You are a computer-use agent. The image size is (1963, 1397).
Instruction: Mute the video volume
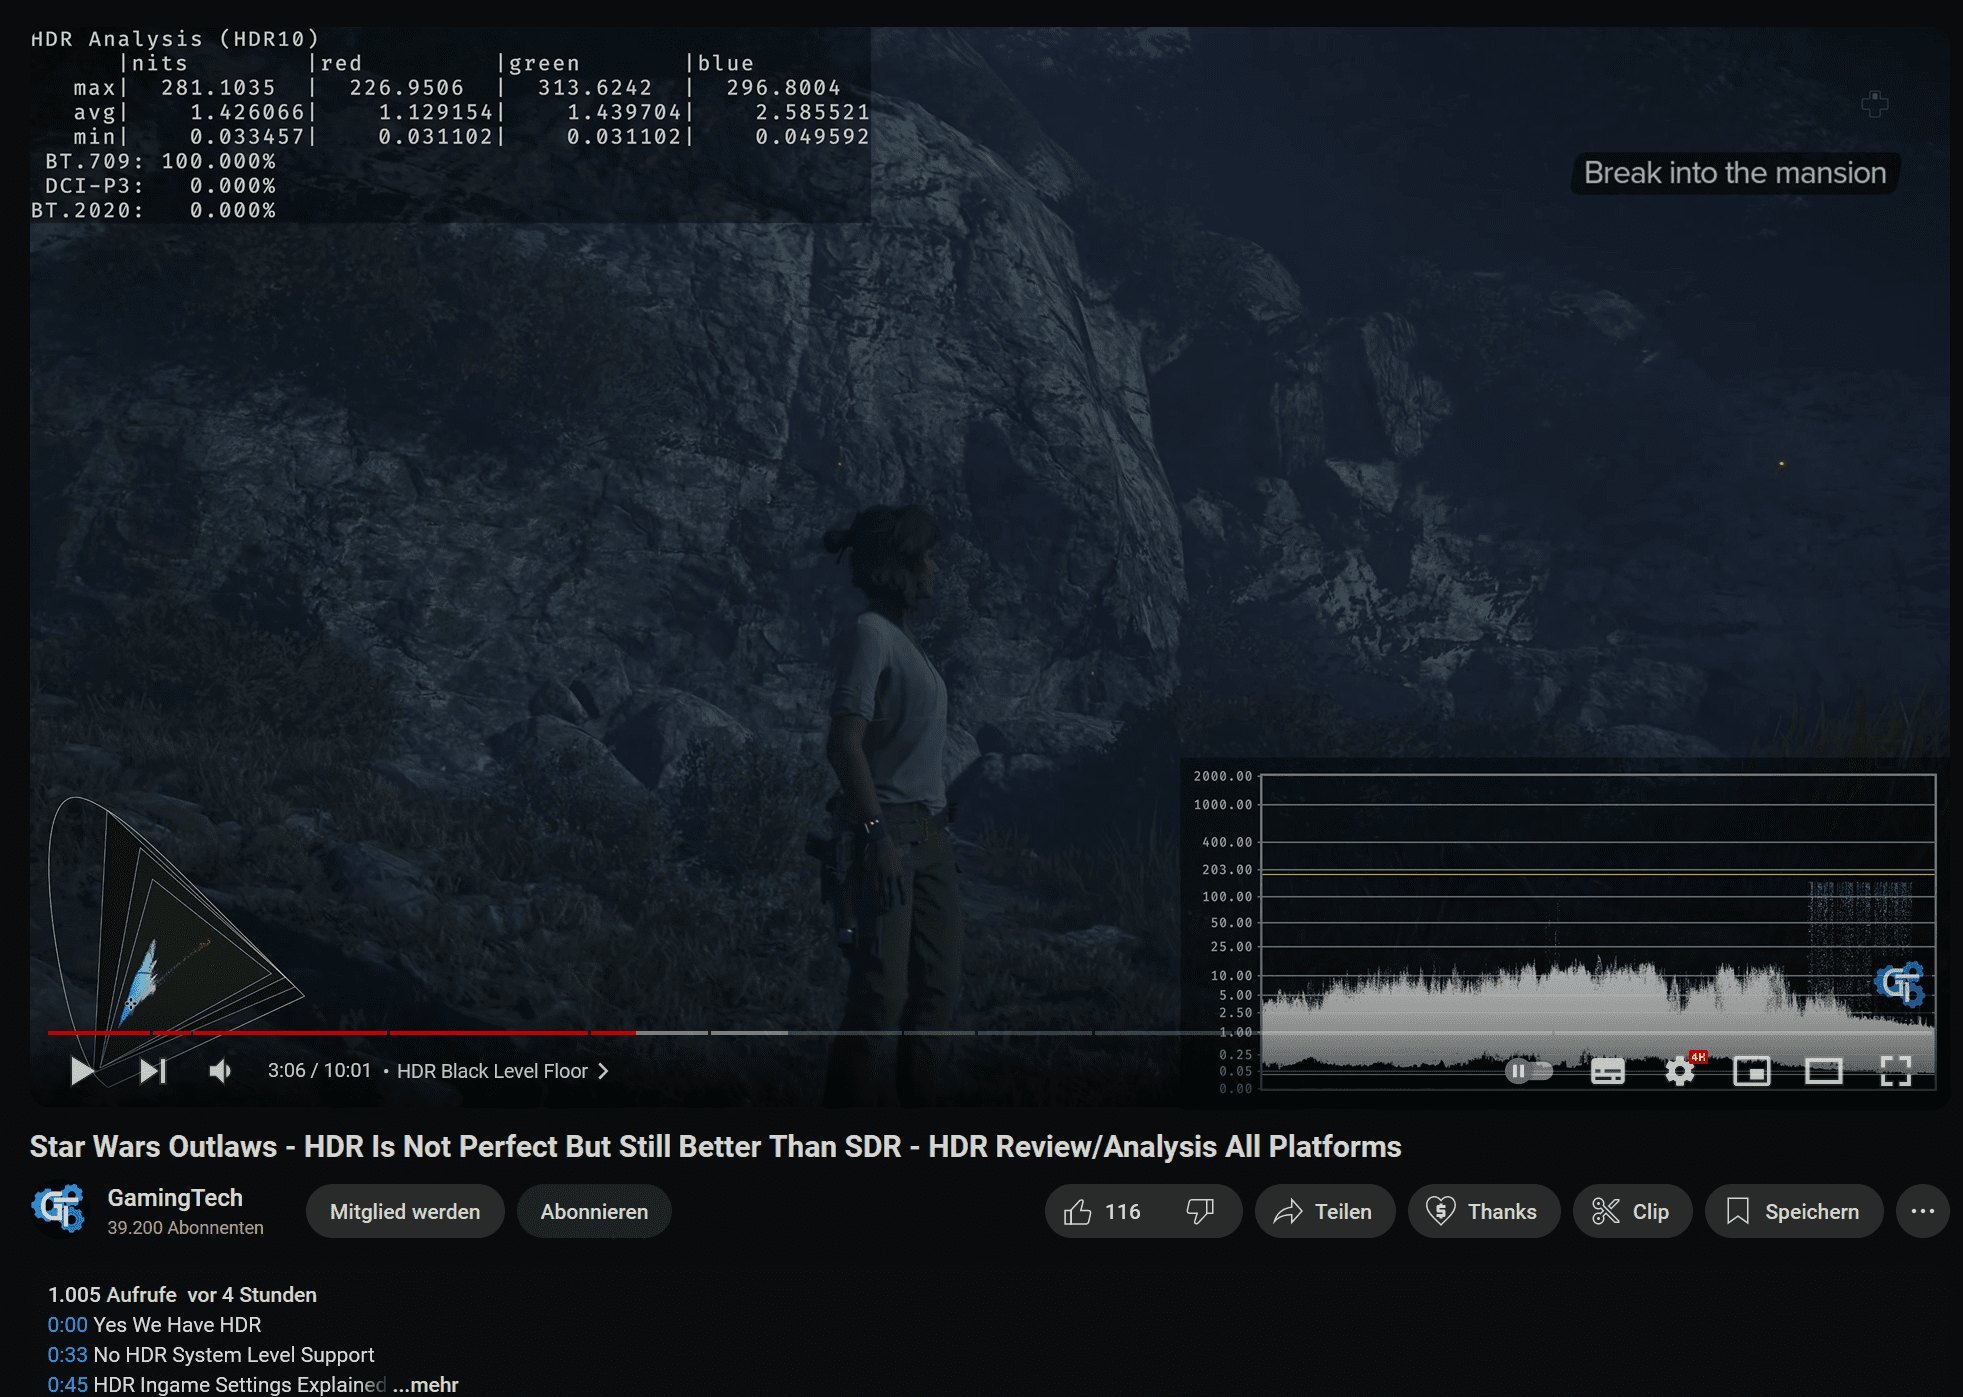pos(220,1071)
